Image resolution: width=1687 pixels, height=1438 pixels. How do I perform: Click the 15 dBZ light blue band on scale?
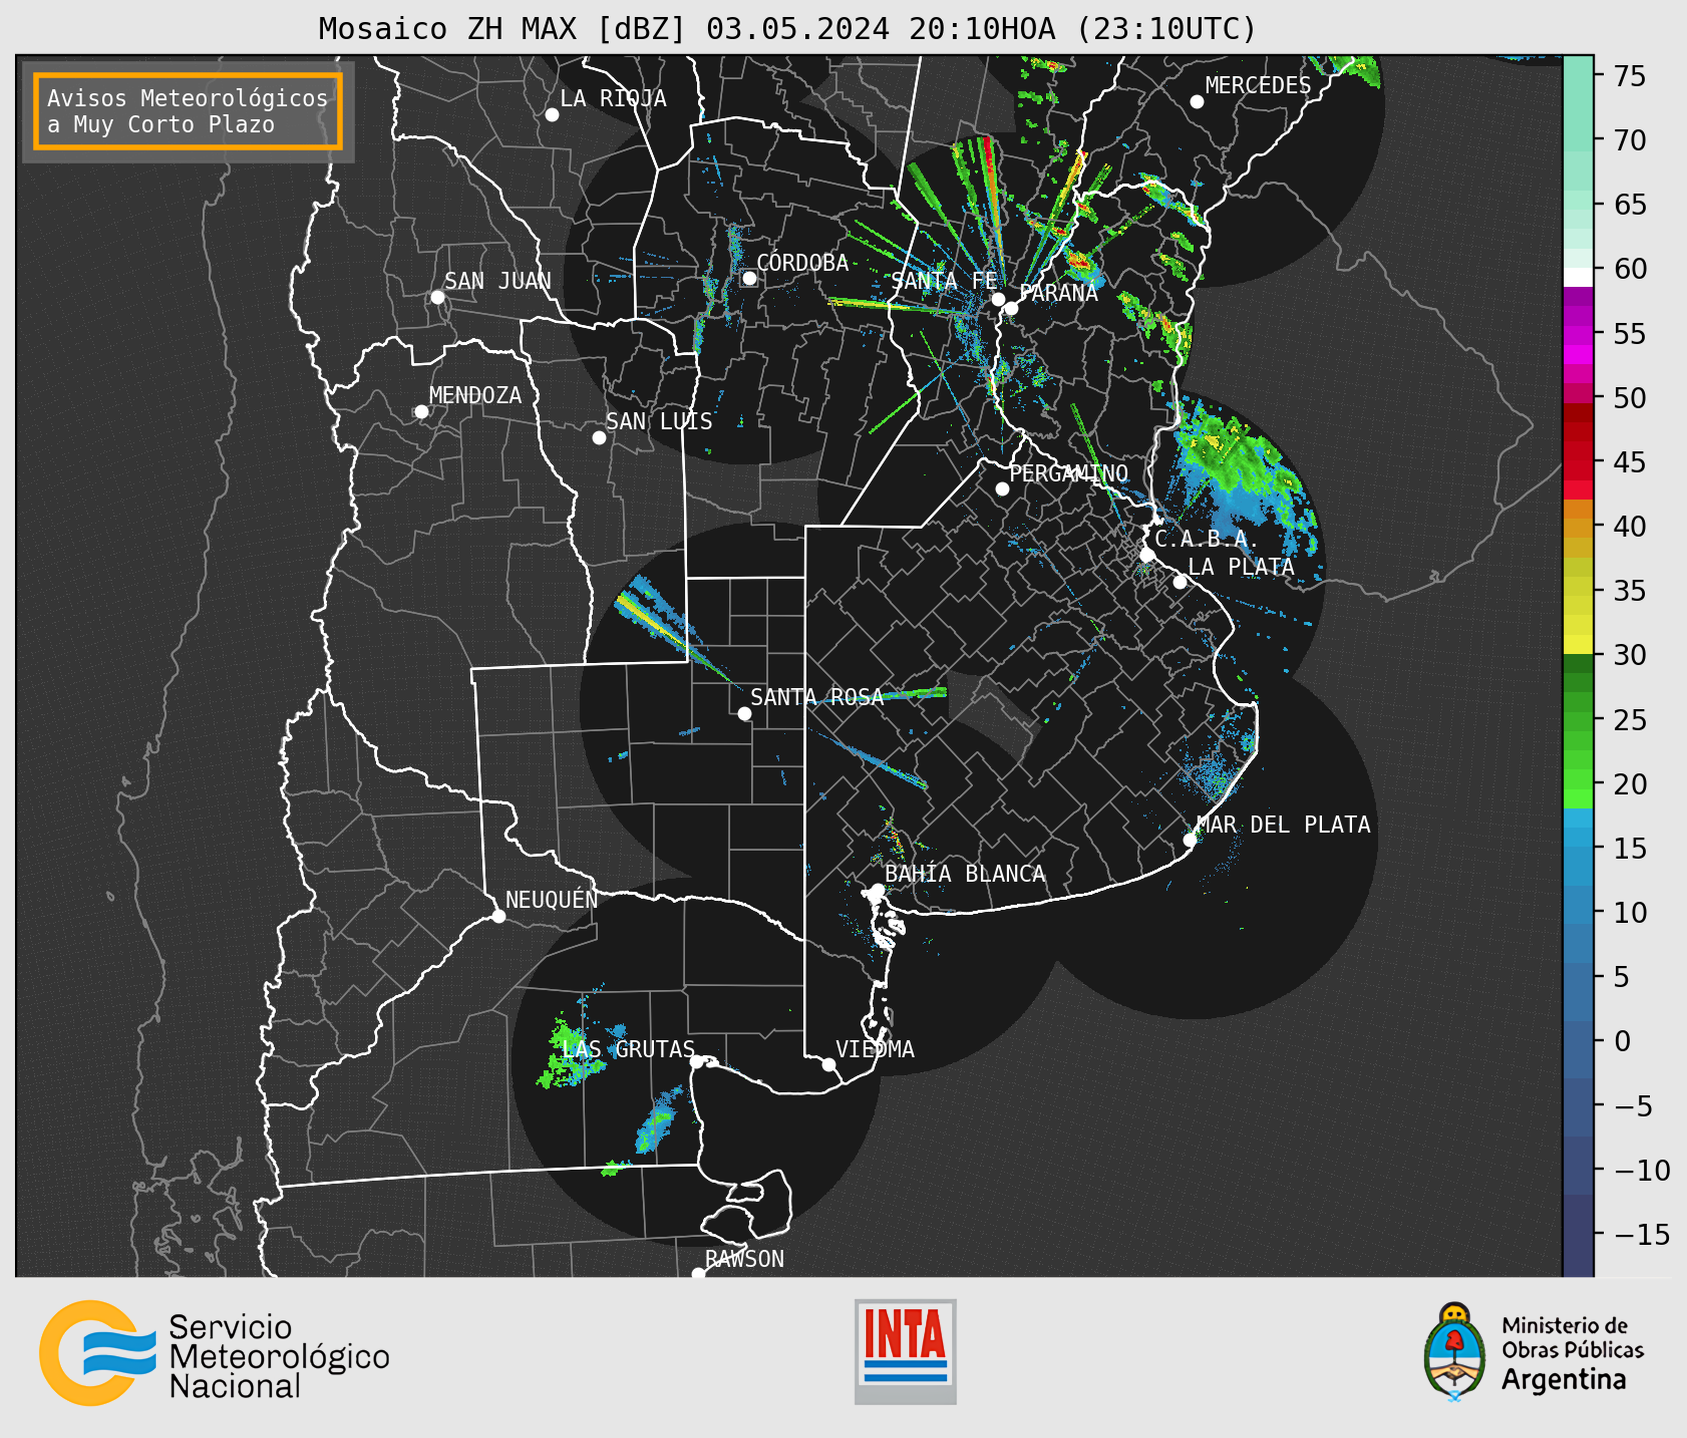coord(1578,847)
